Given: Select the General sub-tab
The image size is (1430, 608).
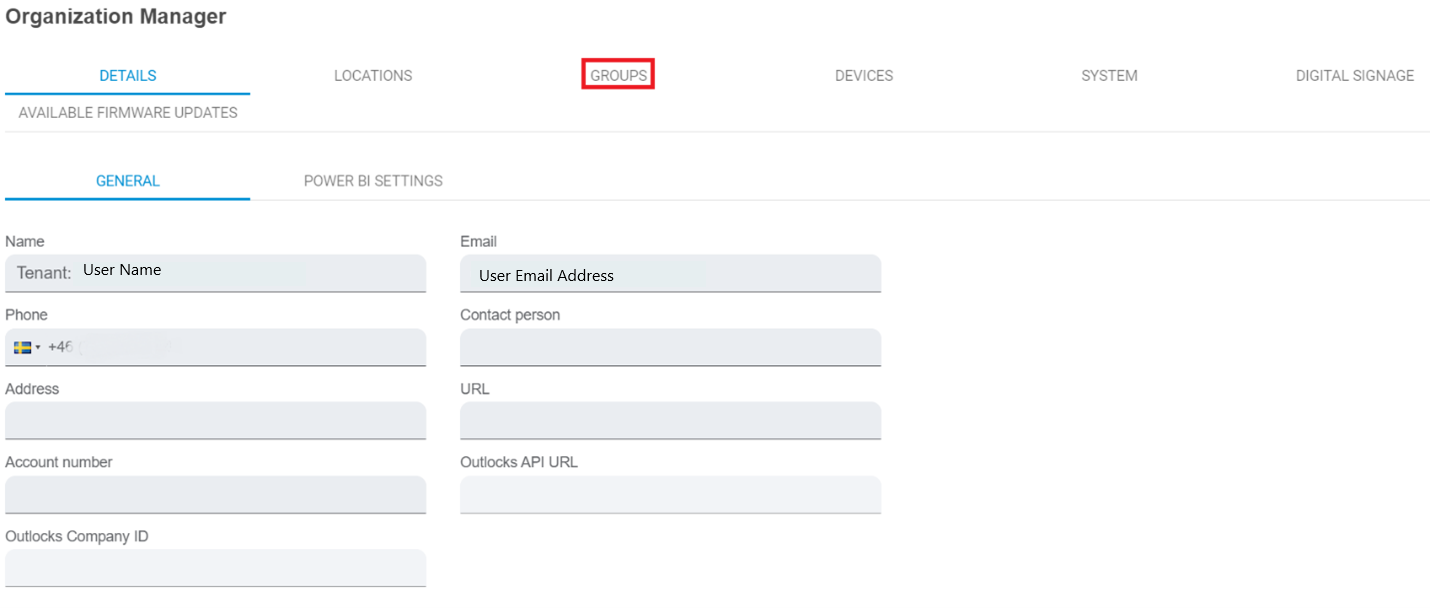Looking at the screenshot, I should 127,181.
